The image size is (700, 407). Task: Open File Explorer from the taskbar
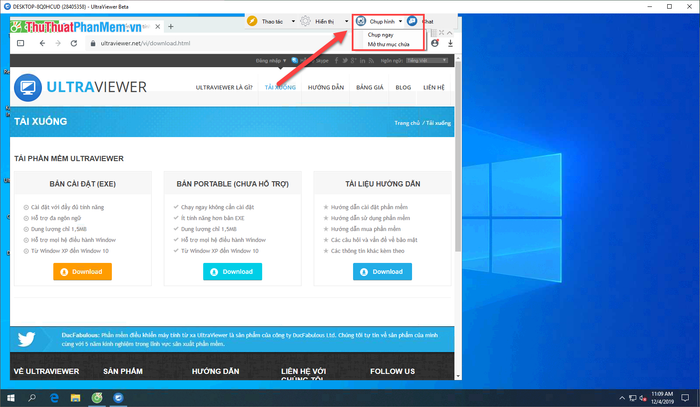75,398
